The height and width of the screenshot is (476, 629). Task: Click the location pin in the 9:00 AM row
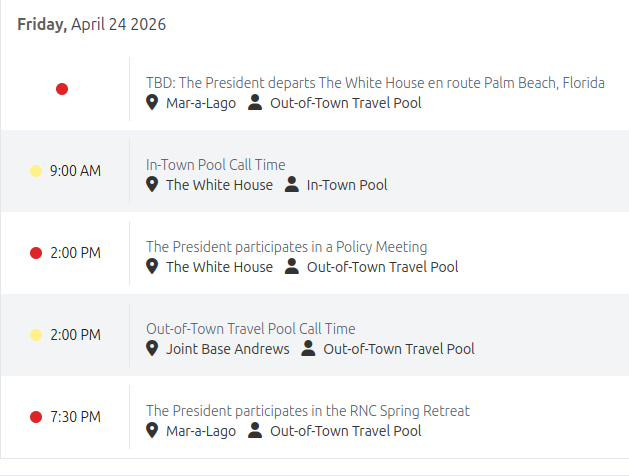(x=152, y=184)
